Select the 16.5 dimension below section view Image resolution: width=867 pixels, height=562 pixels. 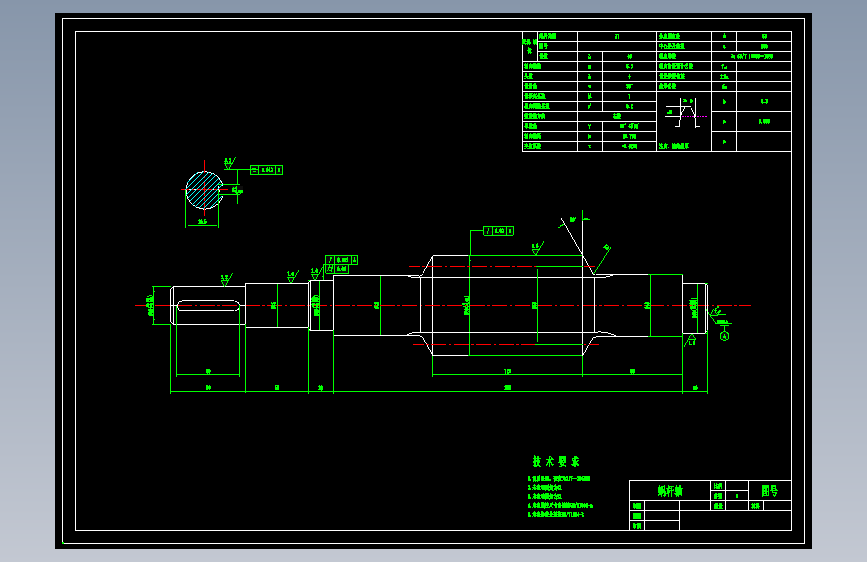pyautogui.click(x=202, y=221)
